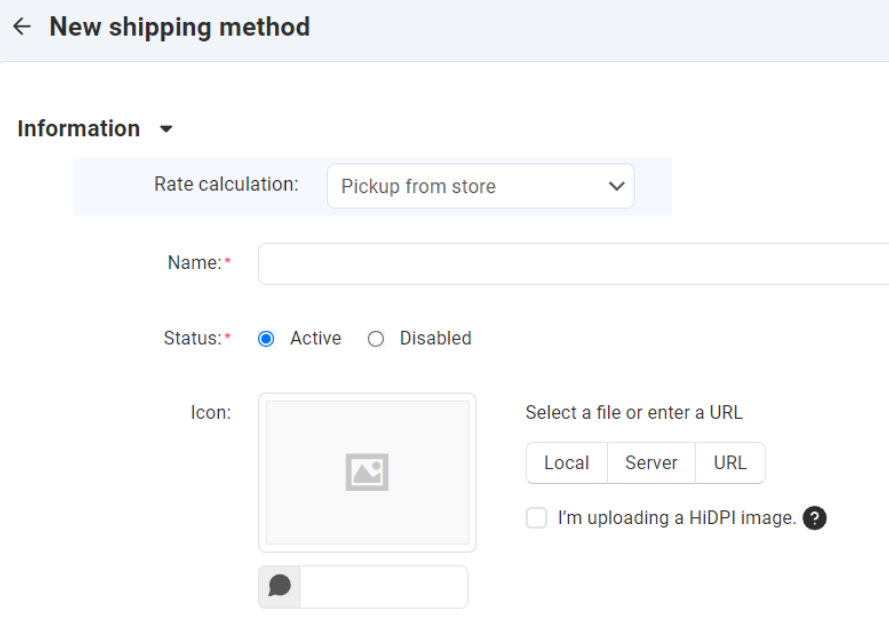889x633 pixels.
Task: Click the New shipping method page title
Action: pyautogui.click(x=180, y=27)
